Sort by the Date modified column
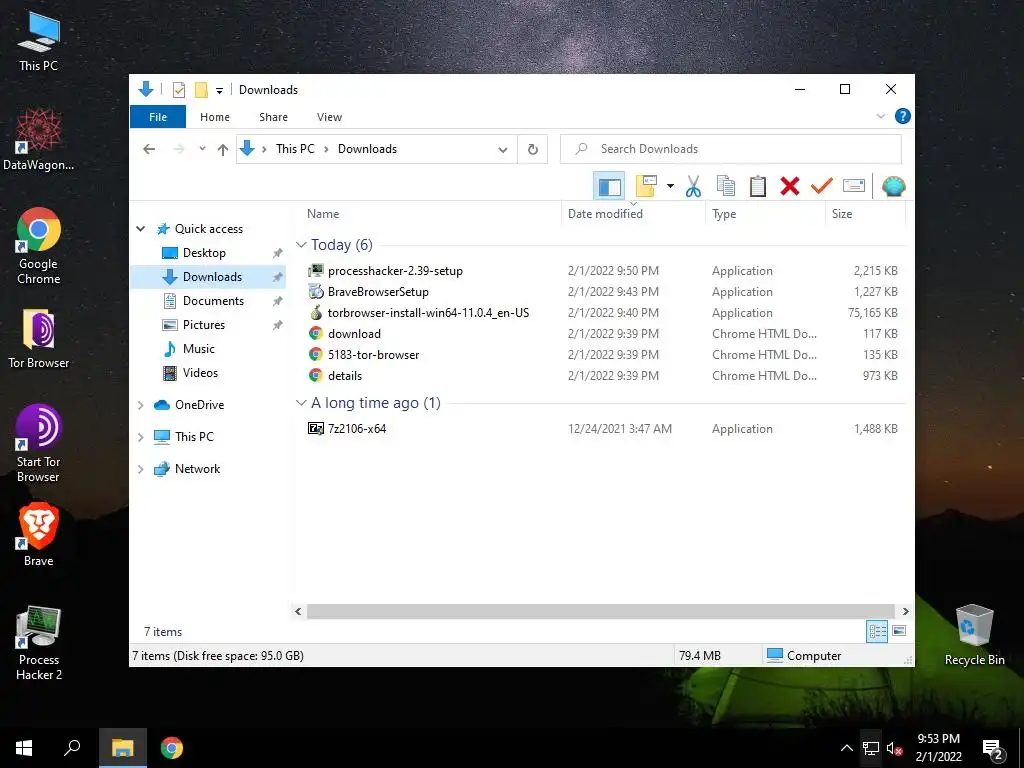 point(633,214)
